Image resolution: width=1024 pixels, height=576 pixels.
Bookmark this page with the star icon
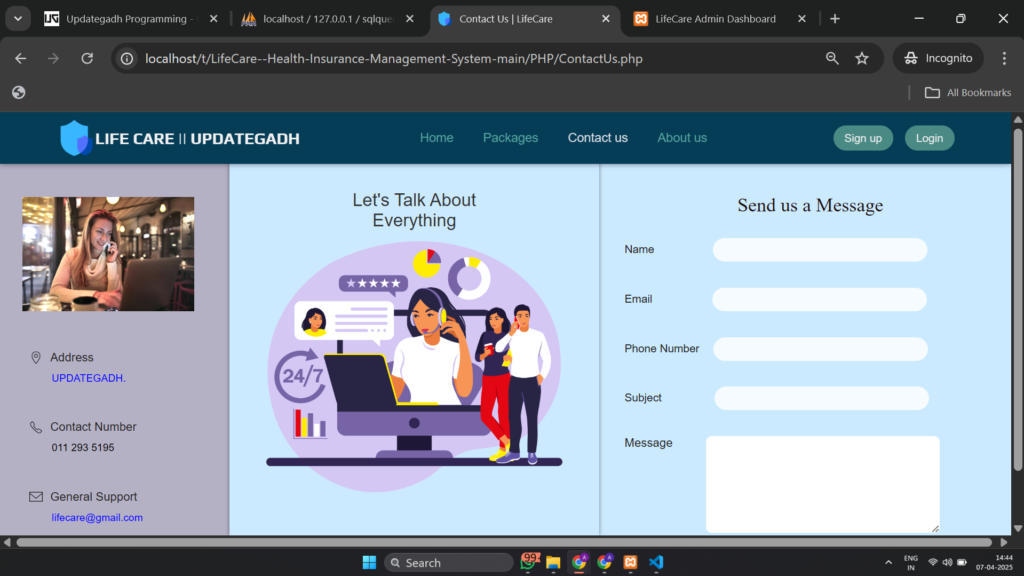pos(862,58)
